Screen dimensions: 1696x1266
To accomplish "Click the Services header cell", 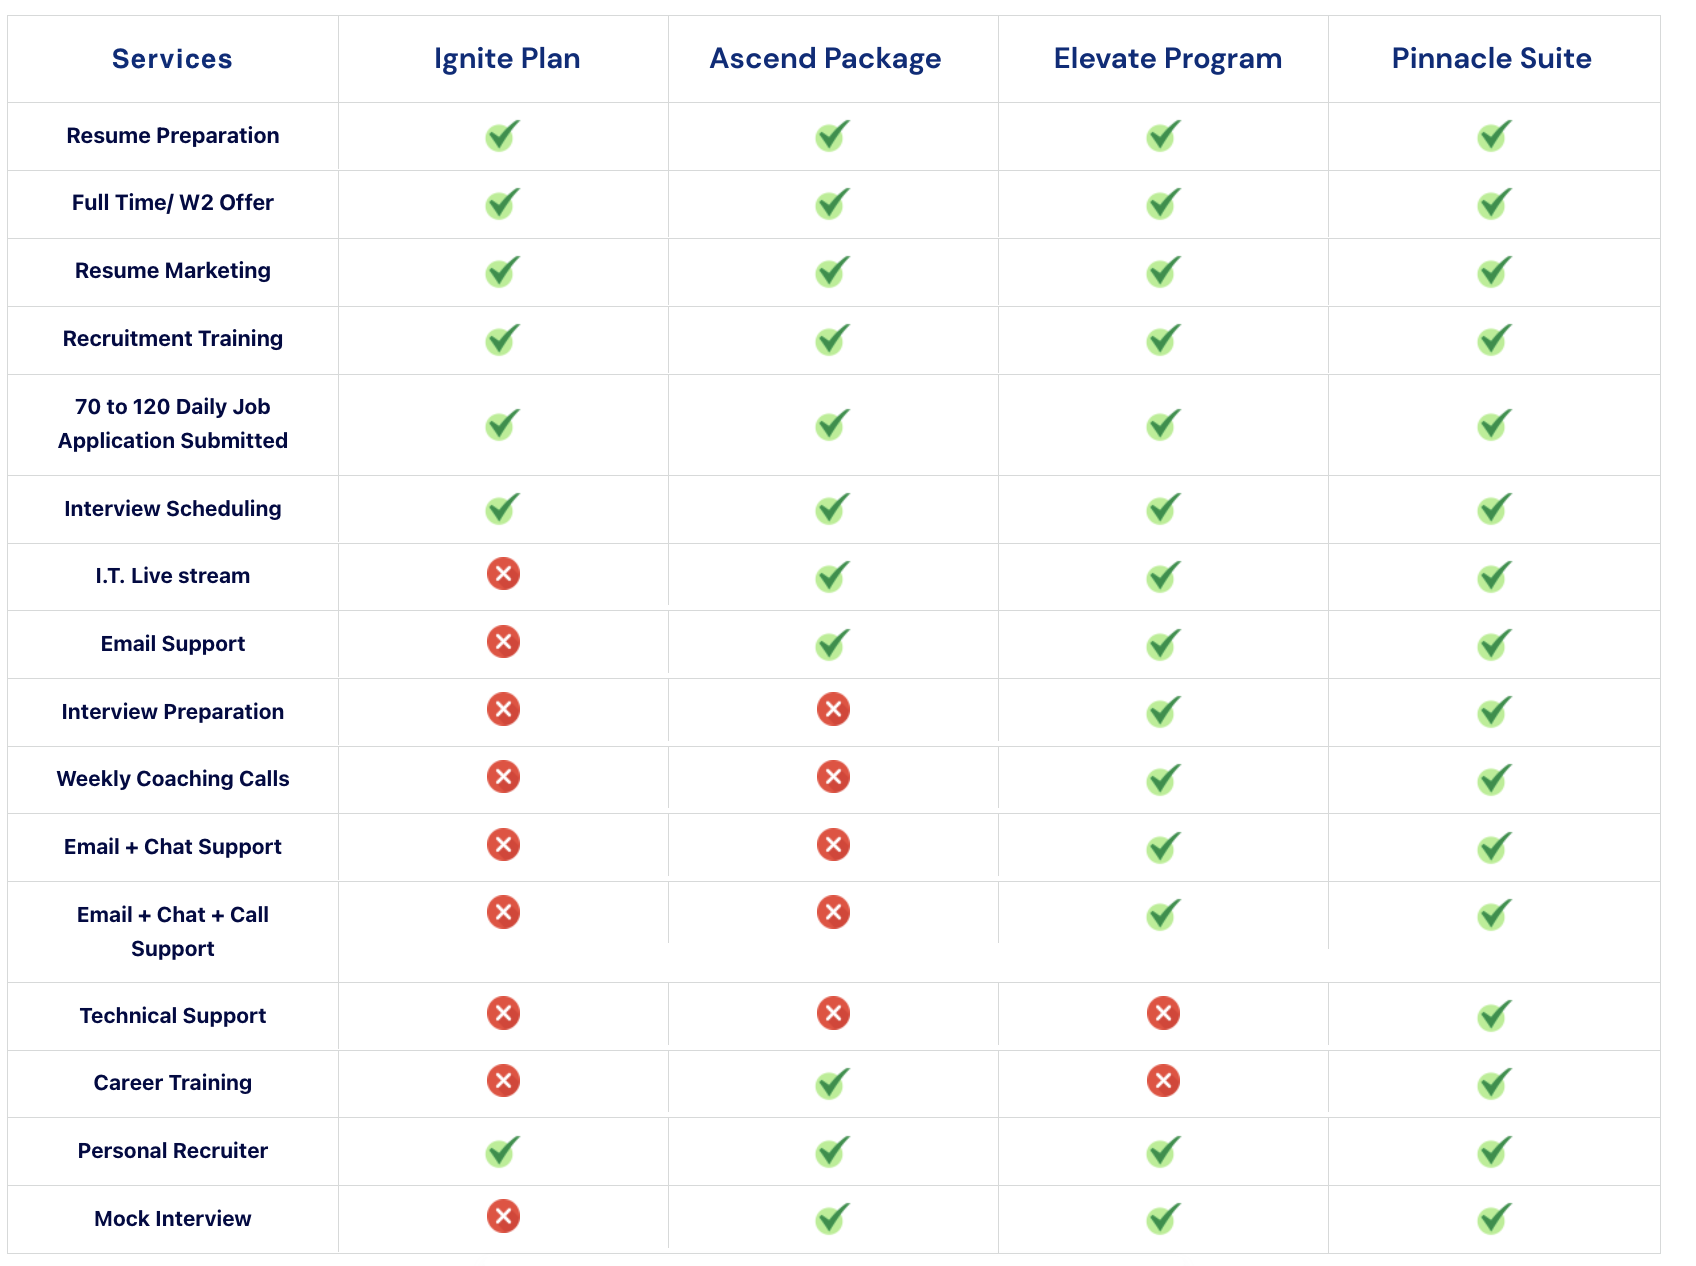I will 172,59.
